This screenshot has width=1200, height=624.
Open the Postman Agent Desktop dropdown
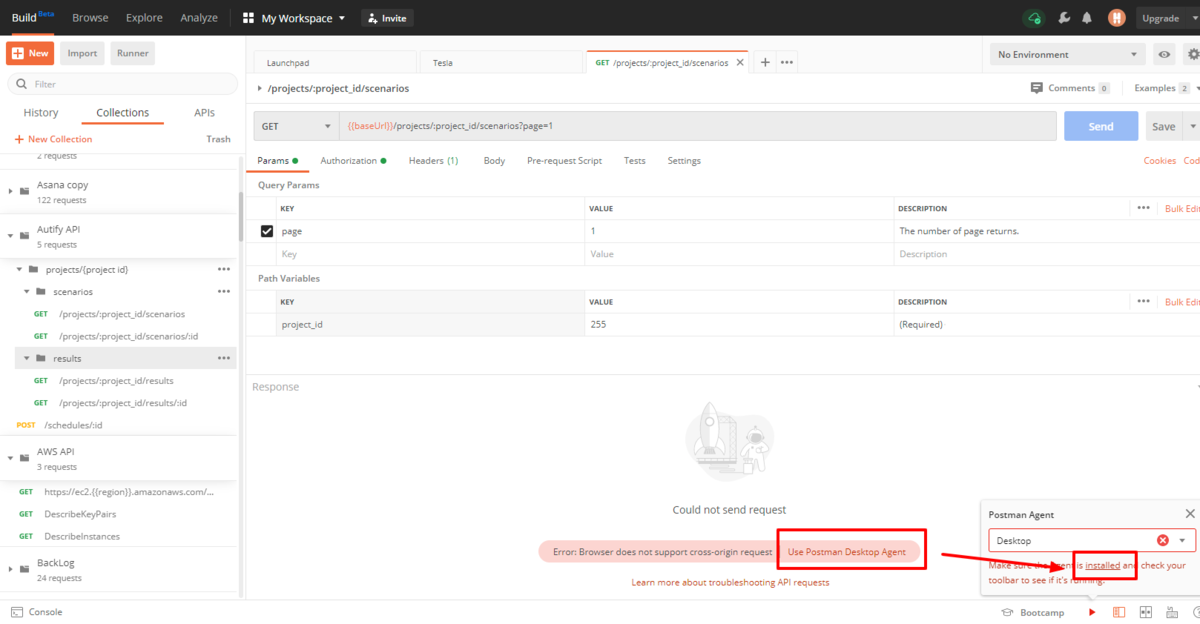[x=1092, y=540]
